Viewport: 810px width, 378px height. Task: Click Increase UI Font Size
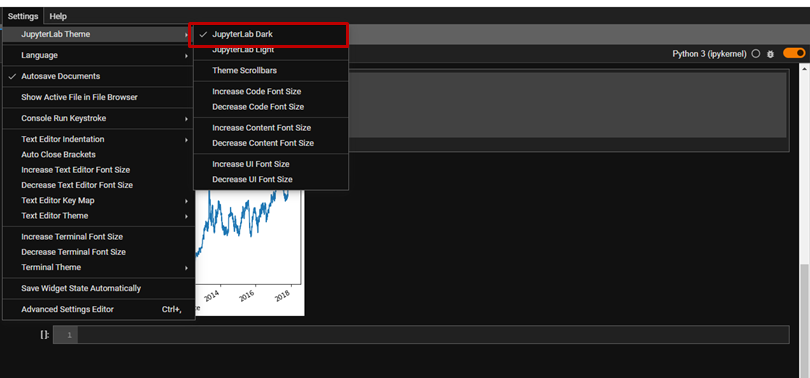pos(271,164)
